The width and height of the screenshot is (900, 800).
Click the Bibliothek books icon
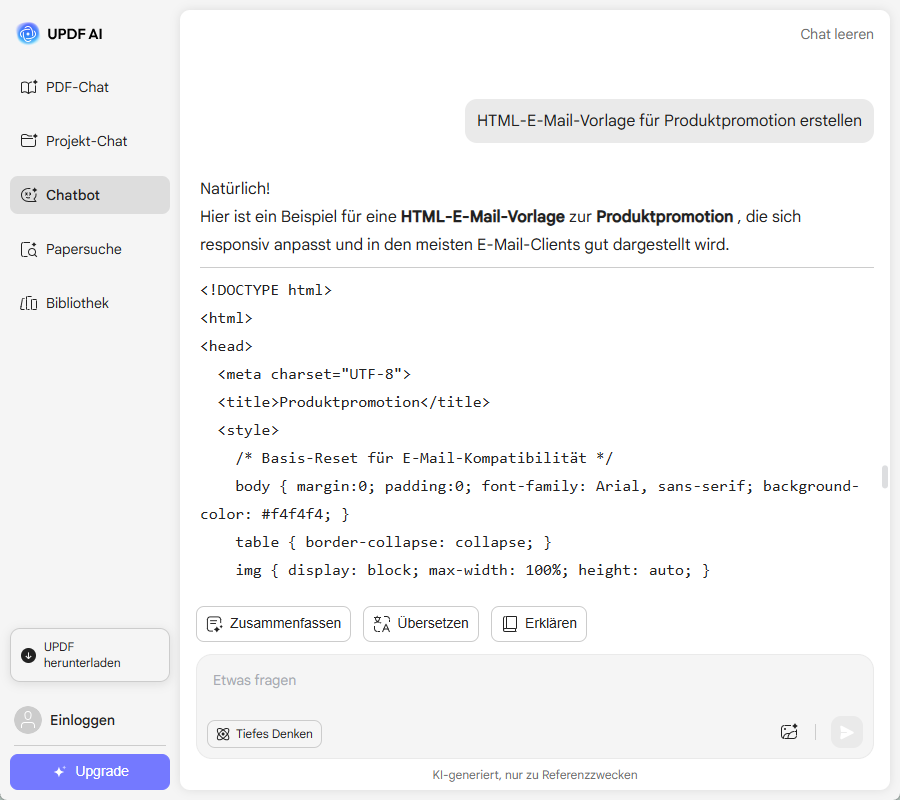pyautogui.click(x=29, y=303)
